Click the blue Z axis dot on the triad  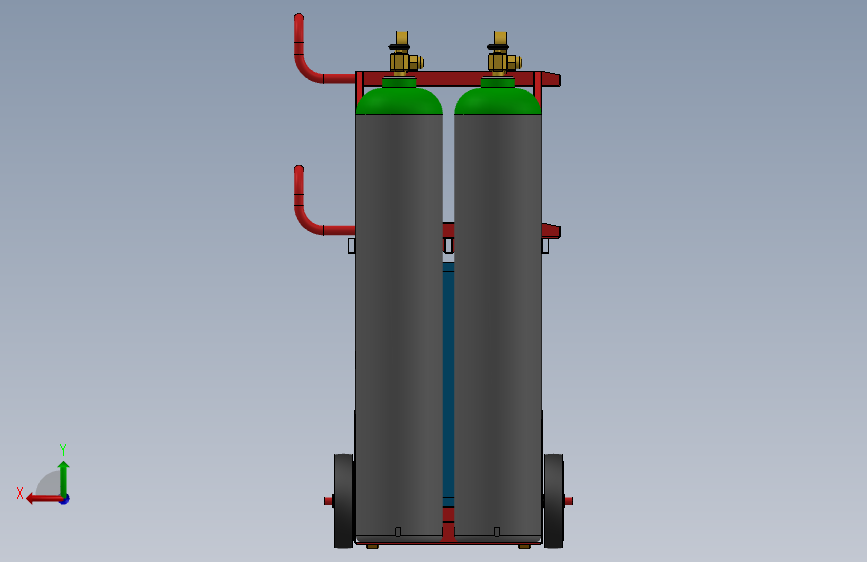click(x=65, y=500)
